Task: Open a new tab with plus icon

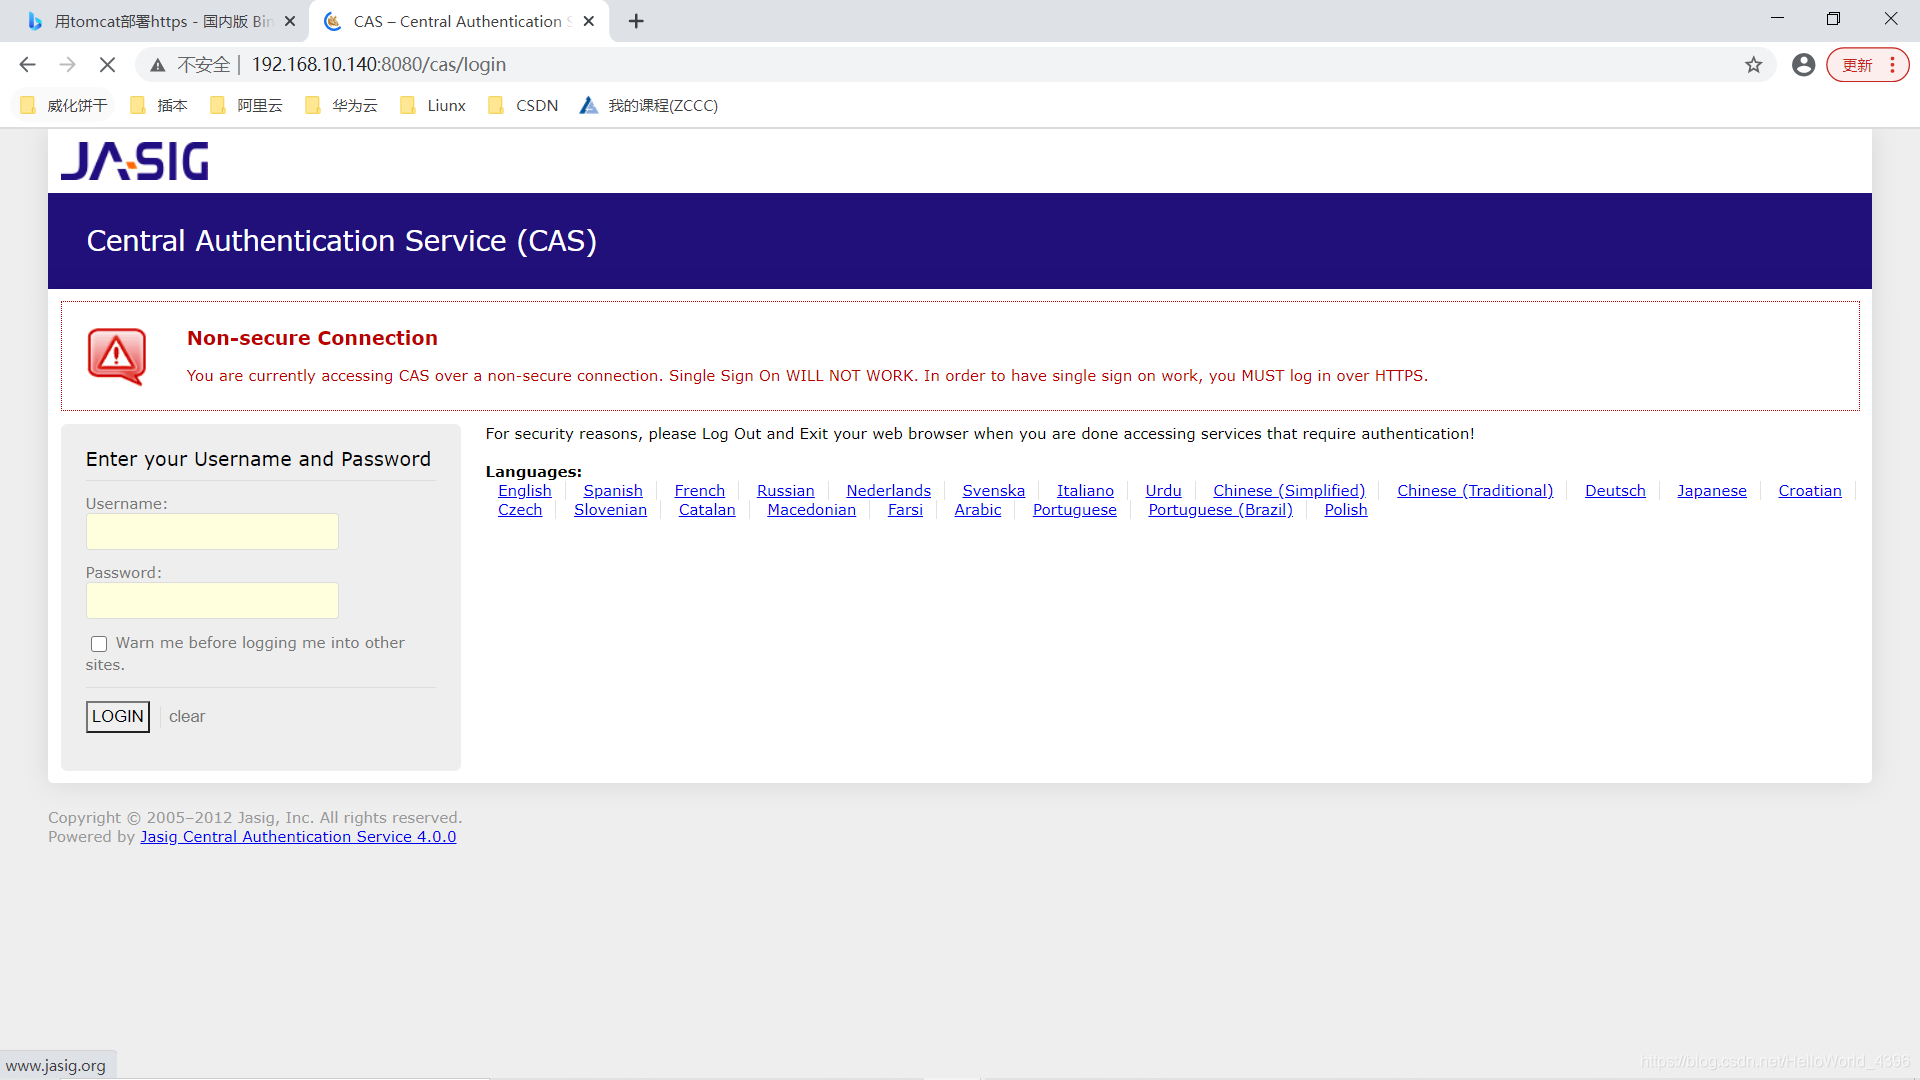Action: click(x=636, y=21)
